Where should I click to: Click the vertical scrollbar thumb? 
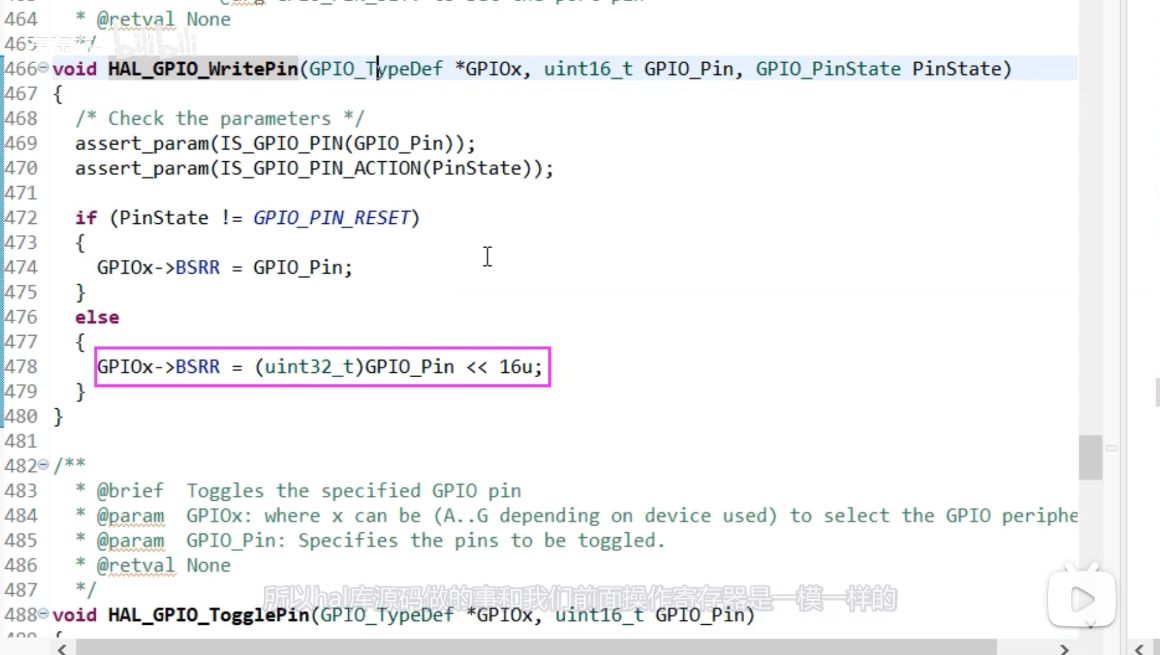(1090, 458)
